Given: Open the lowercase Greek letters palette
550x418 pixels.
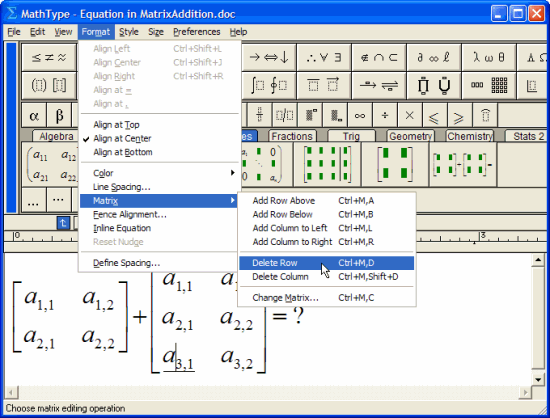Looking at the screenshot, I should (x=489, y=58).
